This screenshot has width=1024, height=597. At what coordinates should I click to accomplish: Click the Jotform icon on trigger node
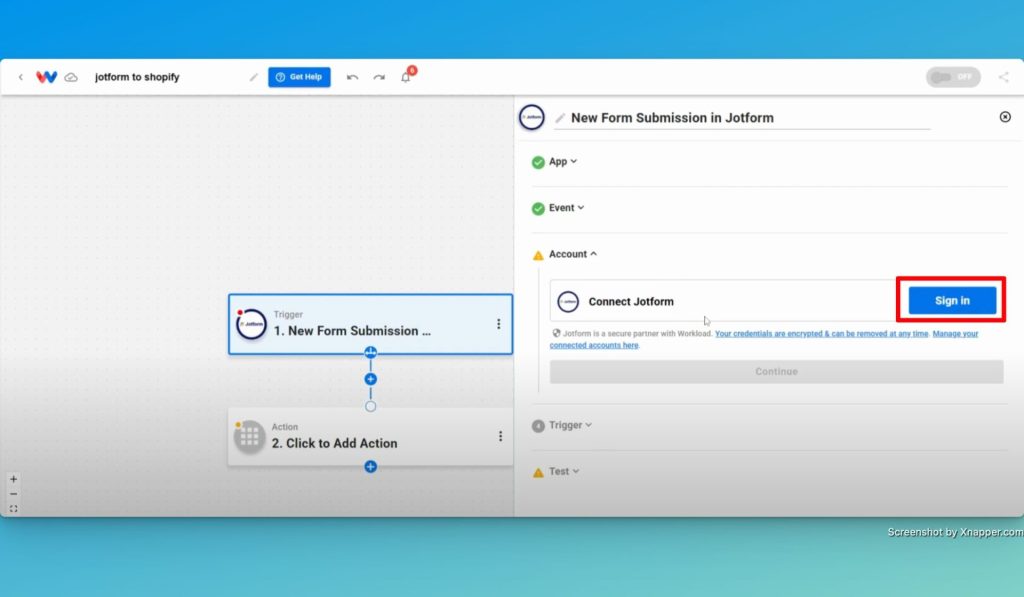pyautogui.click(x=251, y=324)
